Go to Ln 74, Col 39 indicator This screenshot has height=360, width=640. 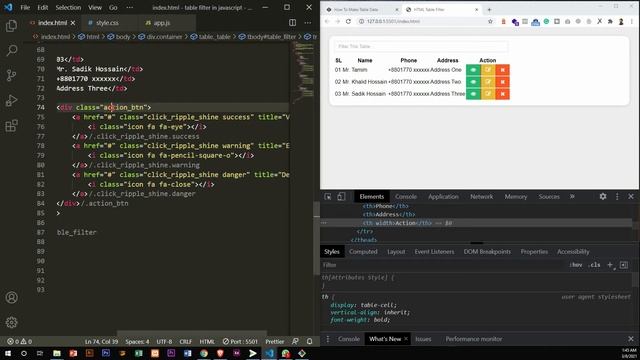coord(101,341)
